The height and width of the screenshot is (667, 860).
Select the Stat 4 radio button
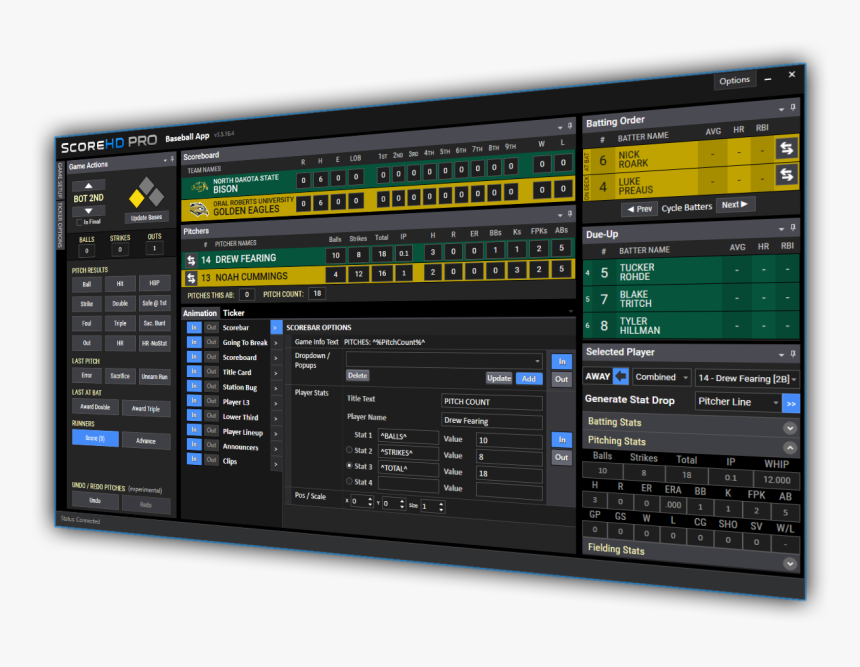point(350,482)
